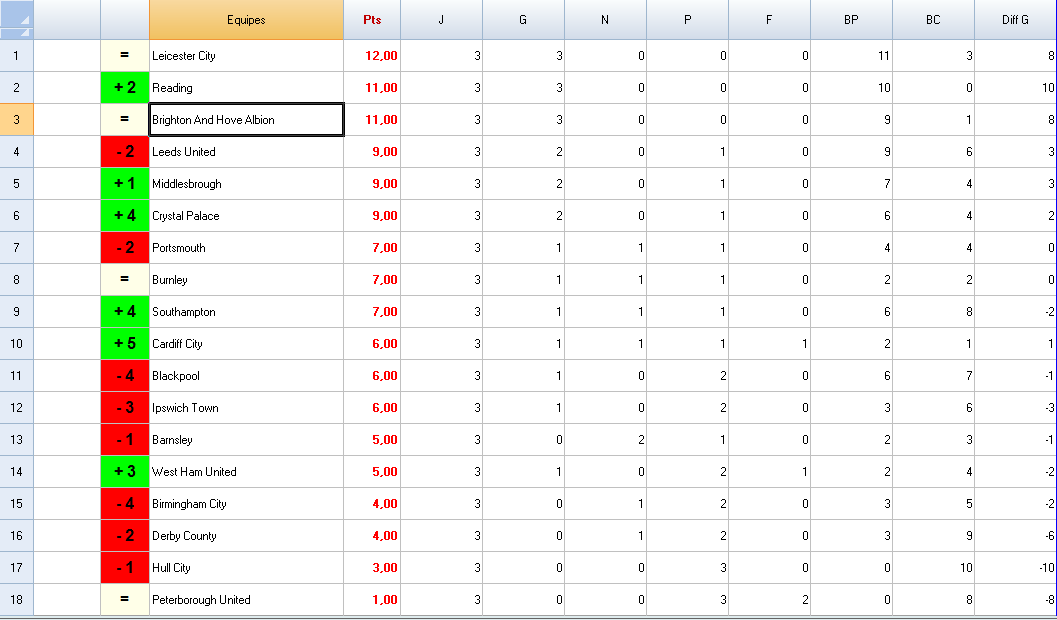Click Leicester City's = movement cell
This screenshot has height=620, width=1057.
point(125,56)
